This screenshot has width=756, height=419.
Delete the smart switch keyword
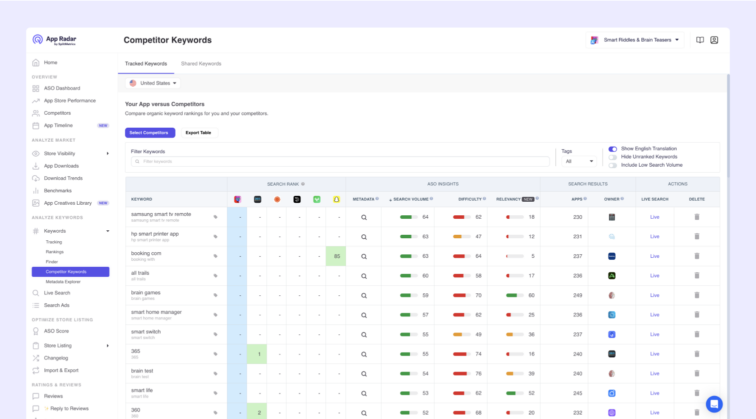pyautogui.click(x=697, y=334)
